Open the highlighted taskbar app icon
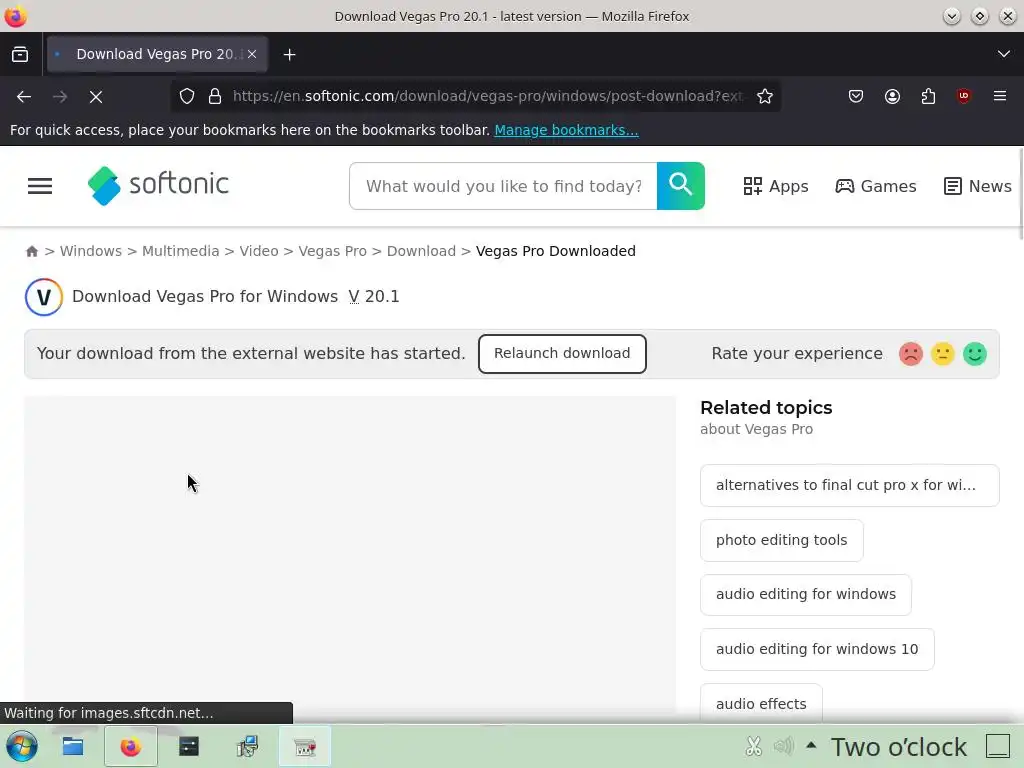The height and width of the screenshot is (768, 1024). point(305,746)
